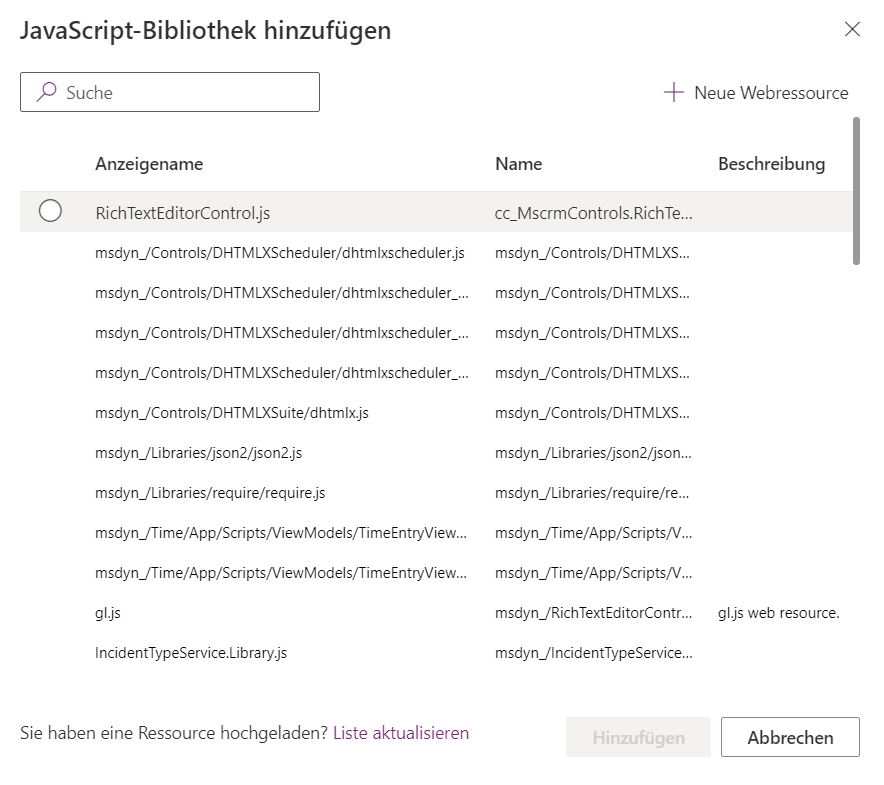Select the RichTextEditorControl.js radio button

click(x=50, y=211)
